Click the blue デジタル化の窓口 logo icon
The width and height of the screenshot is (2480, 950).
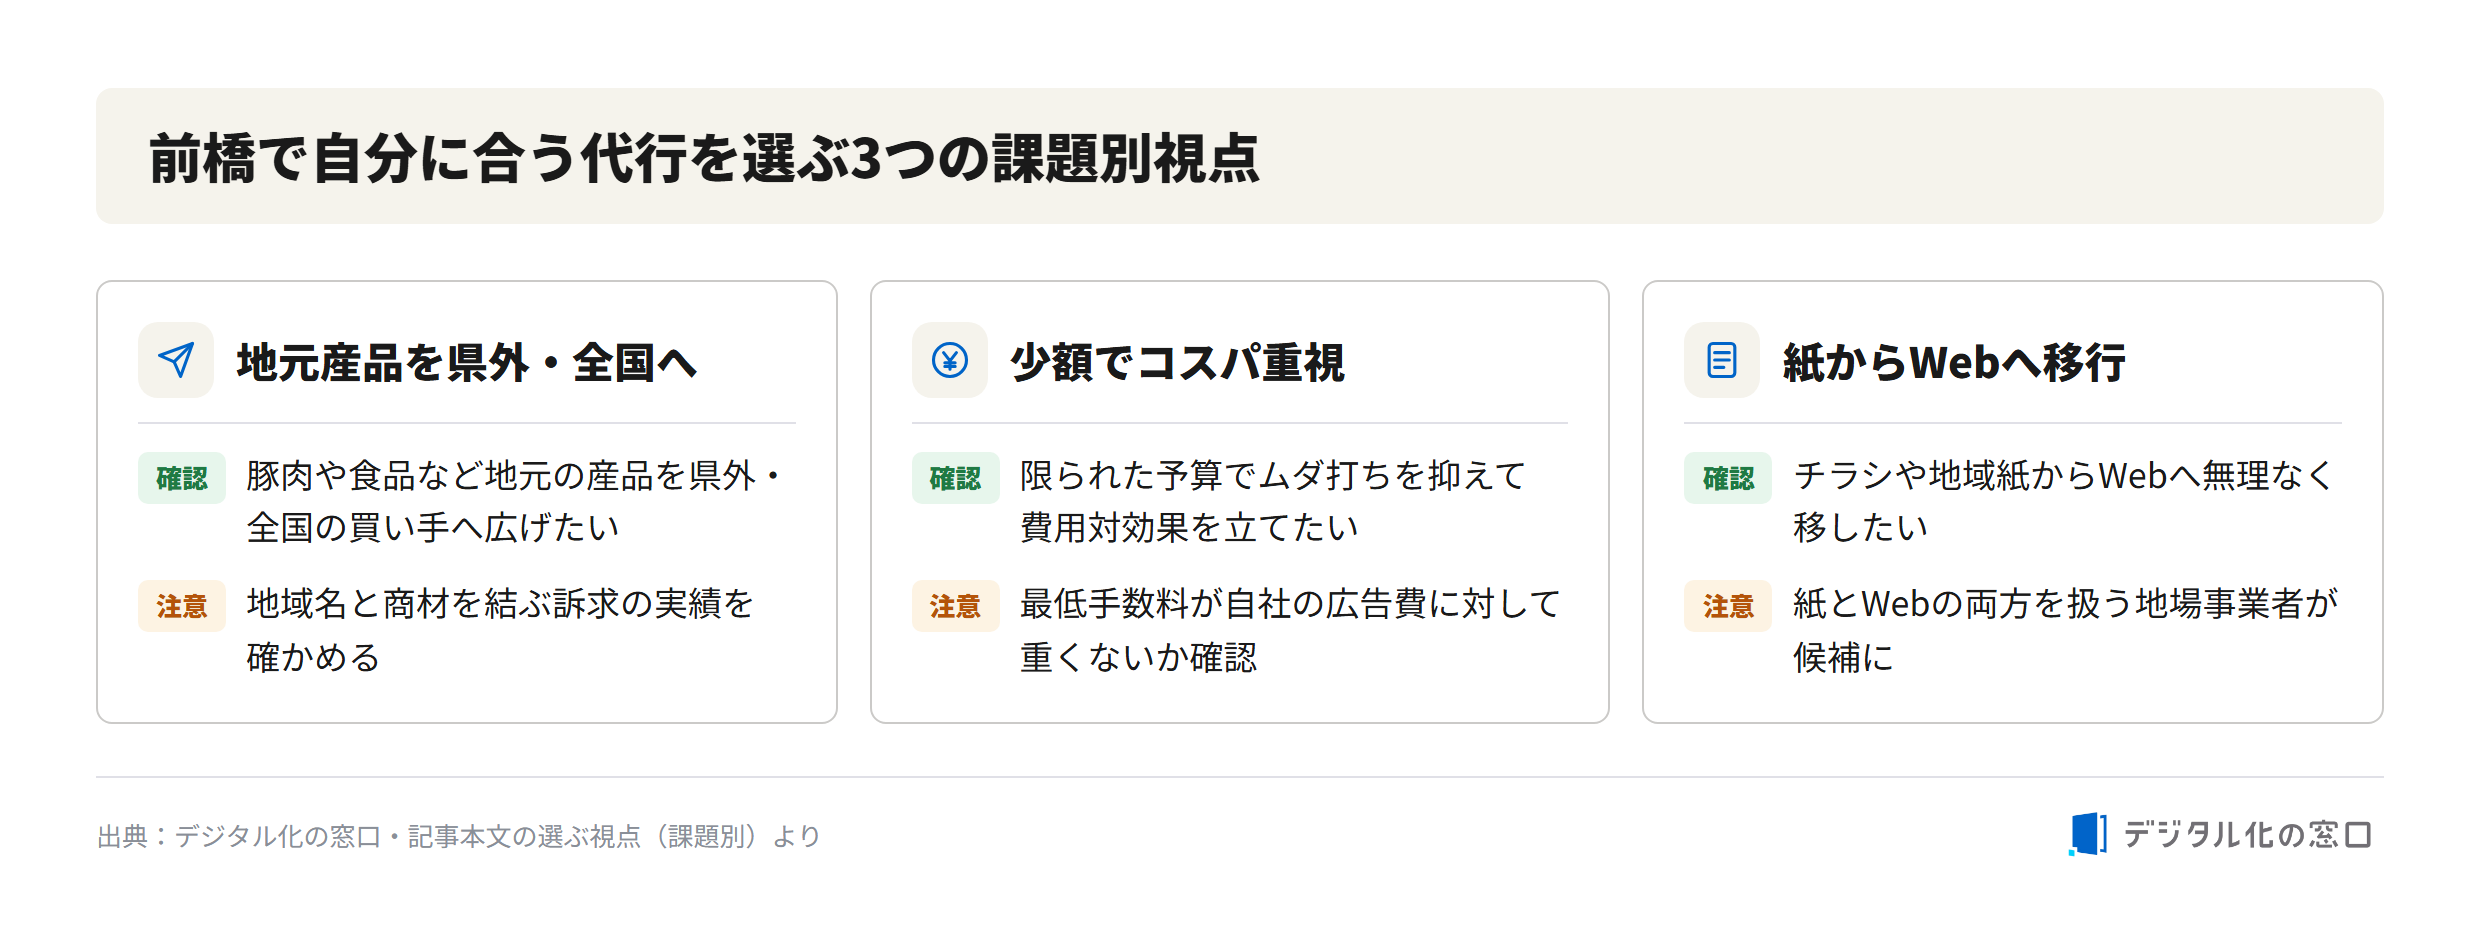(2088, 834)
